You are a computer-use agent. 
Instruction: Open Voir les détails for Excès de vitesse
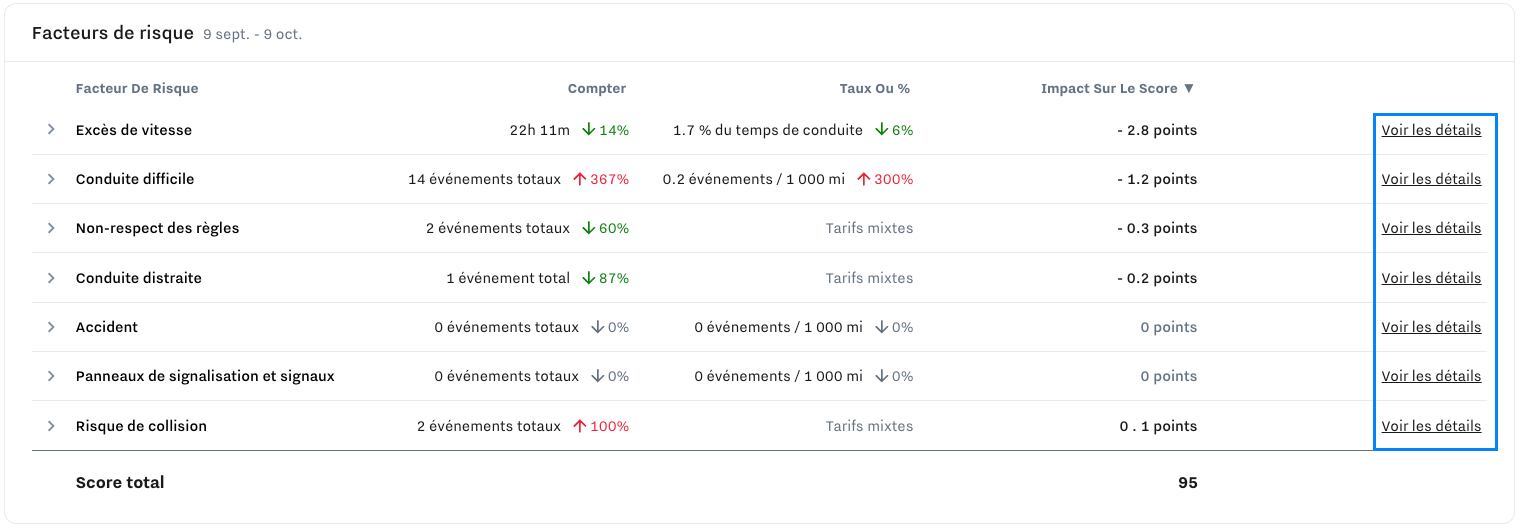point(1431,130)
